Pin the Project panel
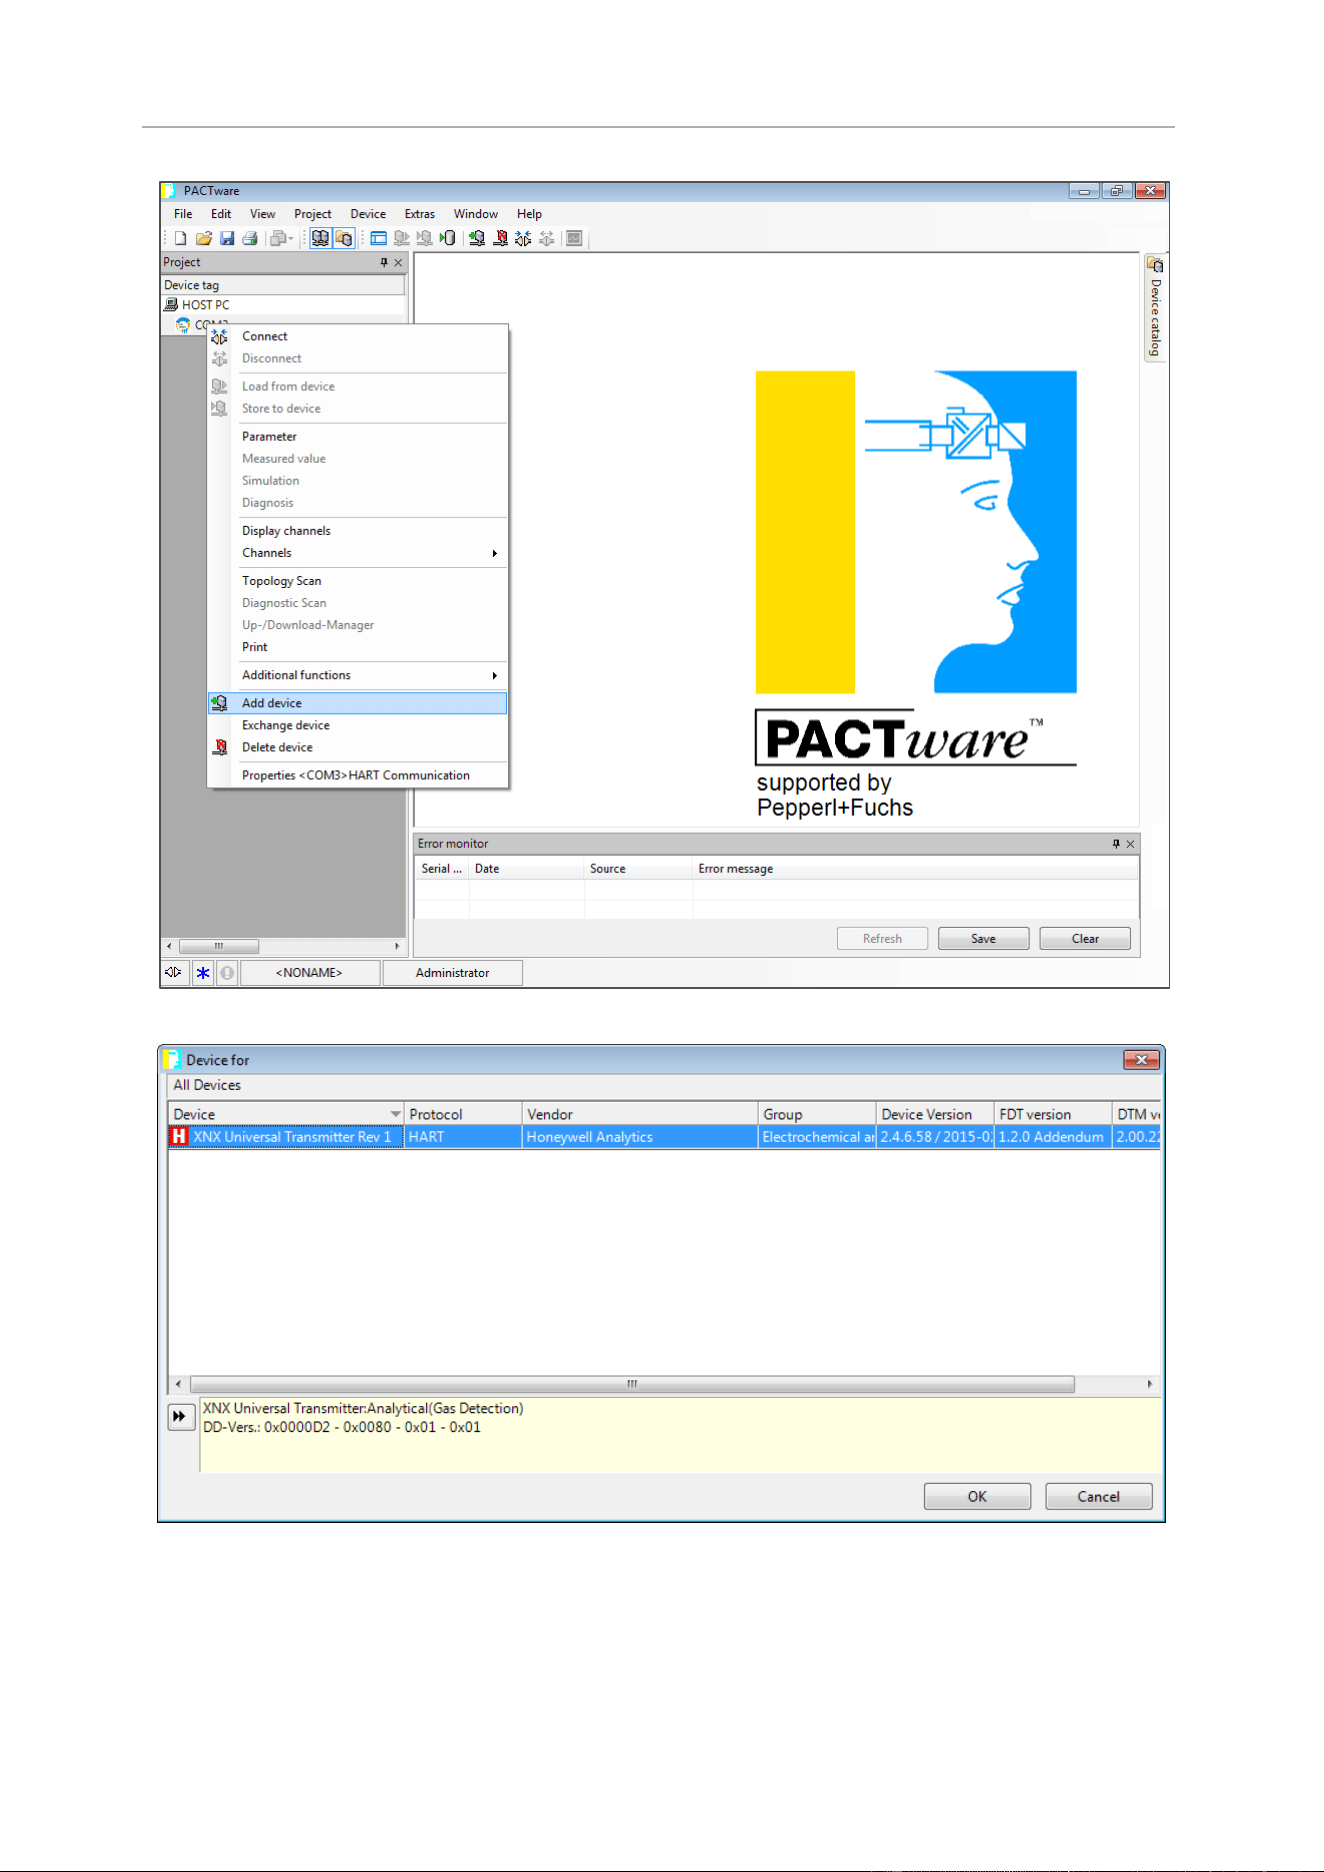The height and width of the screenshot is (1872, 1324). tap(384, 262)
